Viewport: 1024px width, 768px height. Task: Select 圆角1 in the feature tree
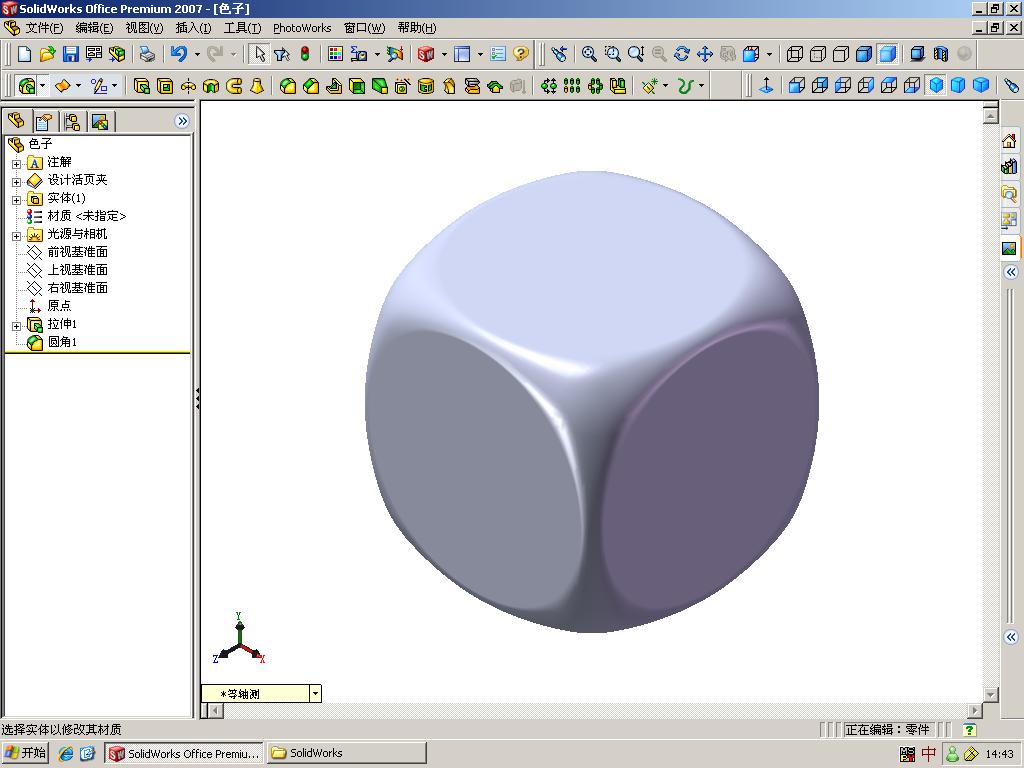coord(62,342)
